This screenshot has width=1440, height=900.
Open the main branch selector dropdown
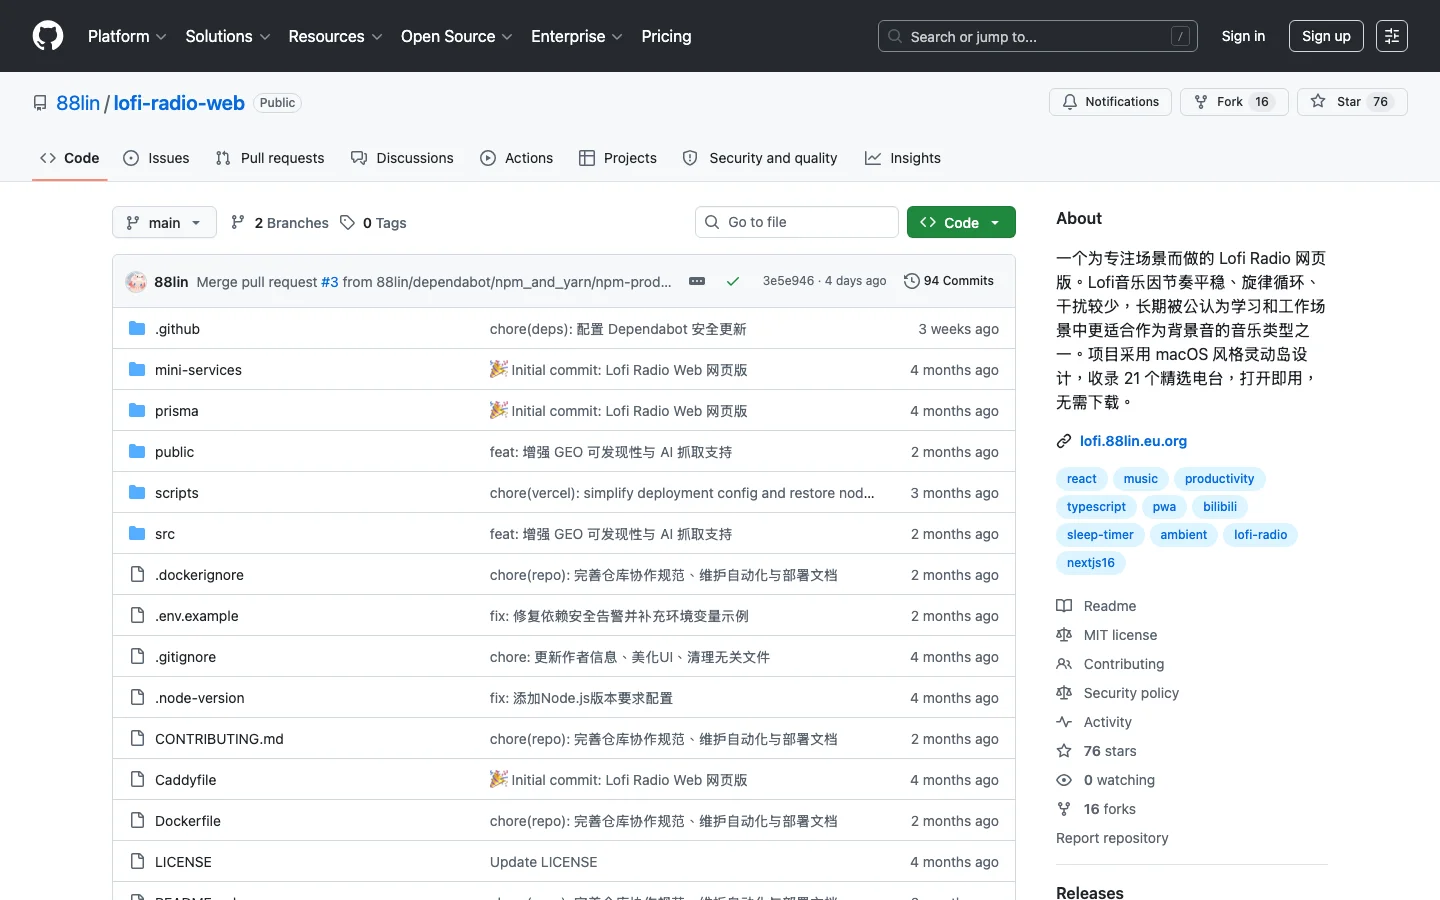click(x=164, y=222)
